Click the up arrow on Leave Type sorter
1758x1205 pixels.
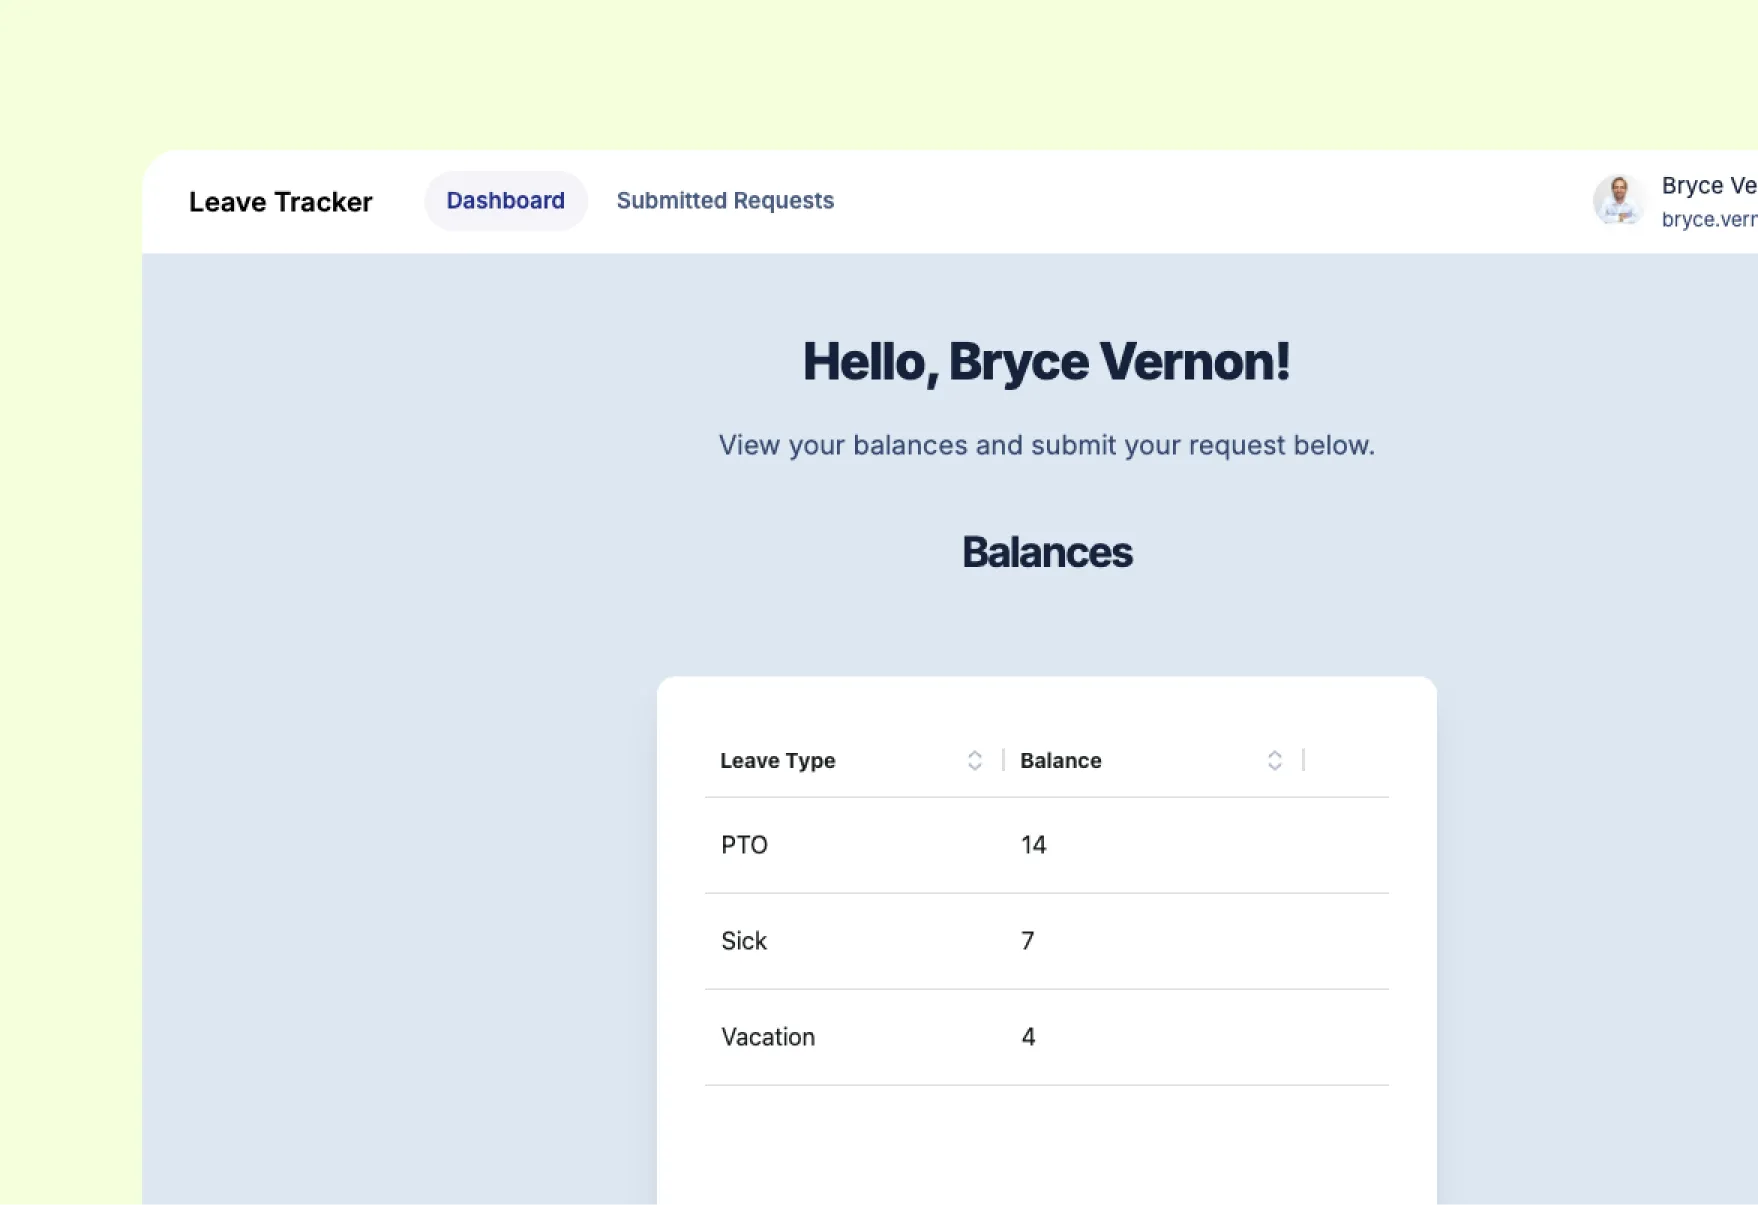tap(974, 754)
